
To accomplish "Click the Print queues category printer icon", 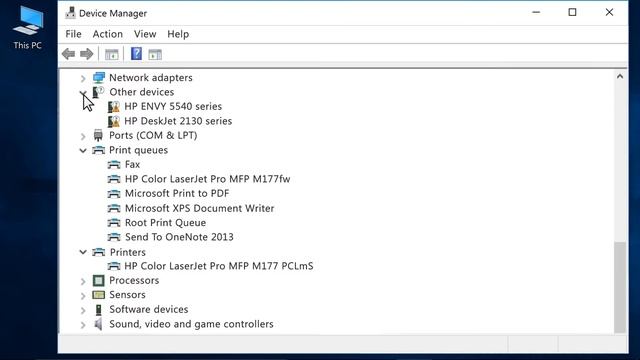I will pyautogui.click(x=98, y=150).
